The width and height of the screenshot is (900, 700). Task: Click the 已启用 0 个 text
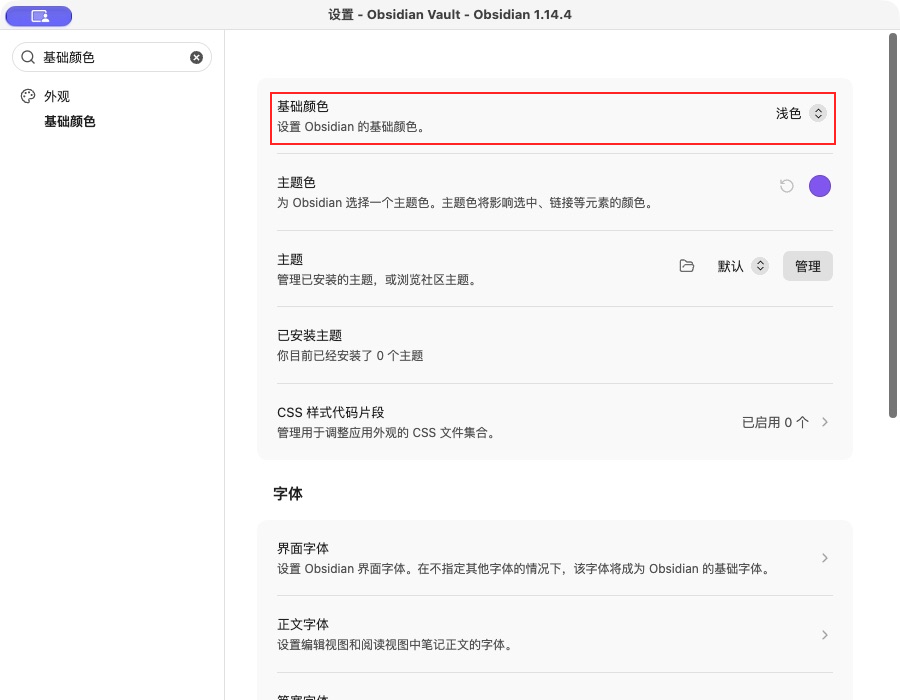pyautogui.click(x=775, y=423)
